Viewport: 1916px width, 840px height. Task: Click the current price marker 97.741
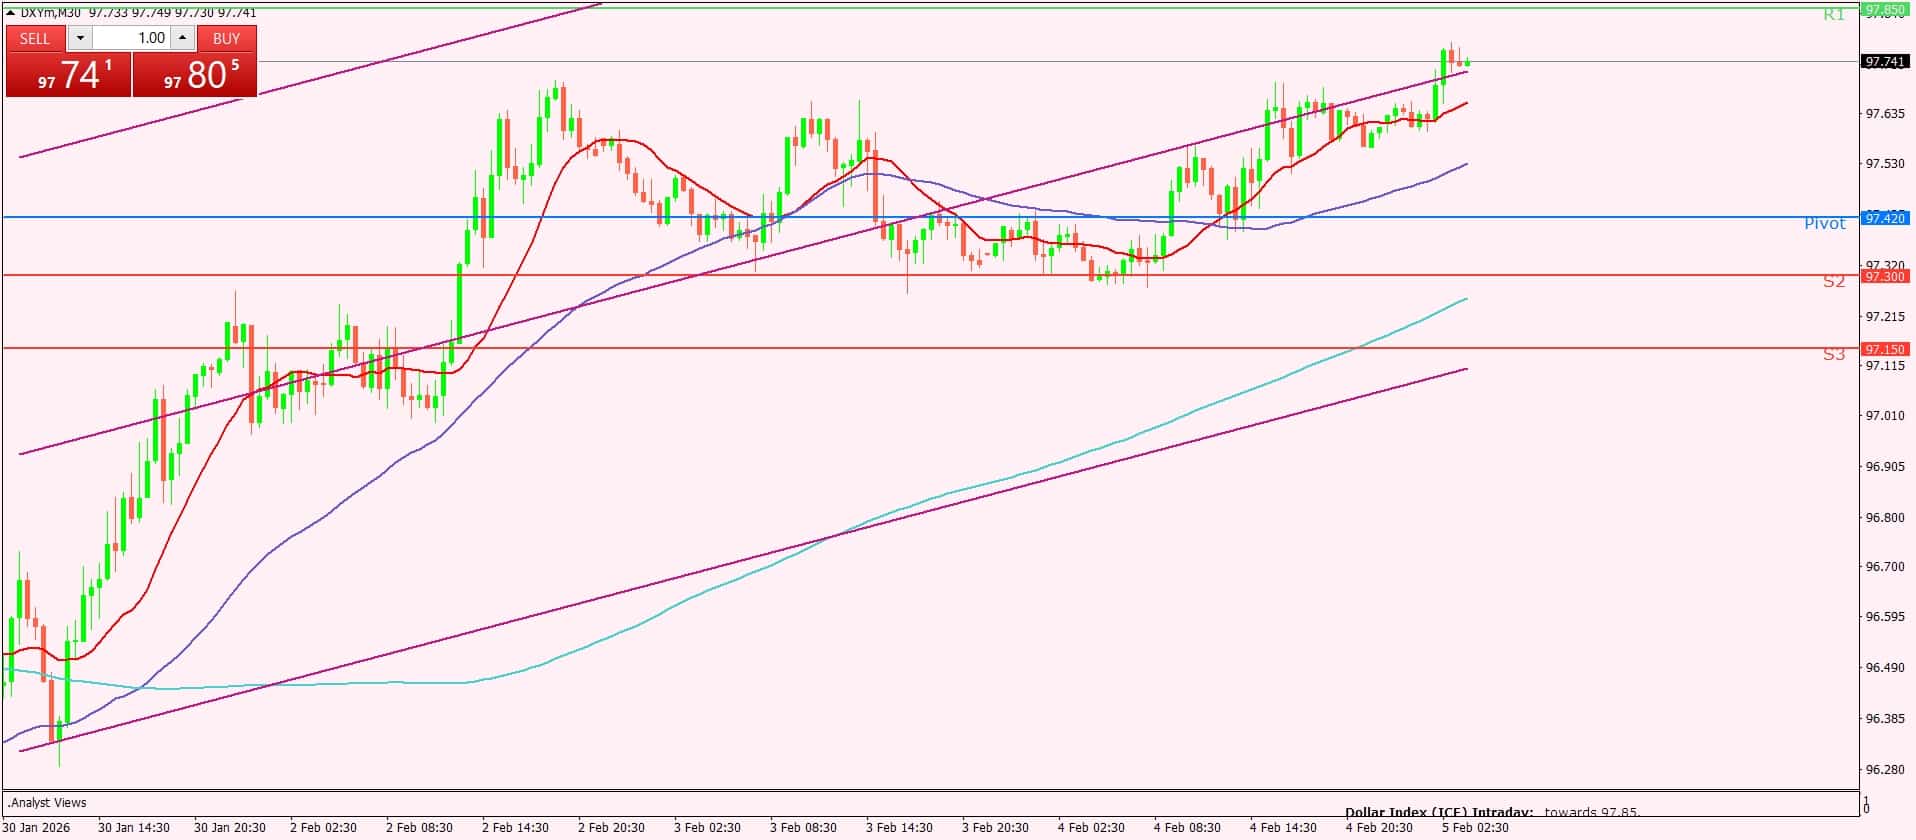pos(1884,62)
